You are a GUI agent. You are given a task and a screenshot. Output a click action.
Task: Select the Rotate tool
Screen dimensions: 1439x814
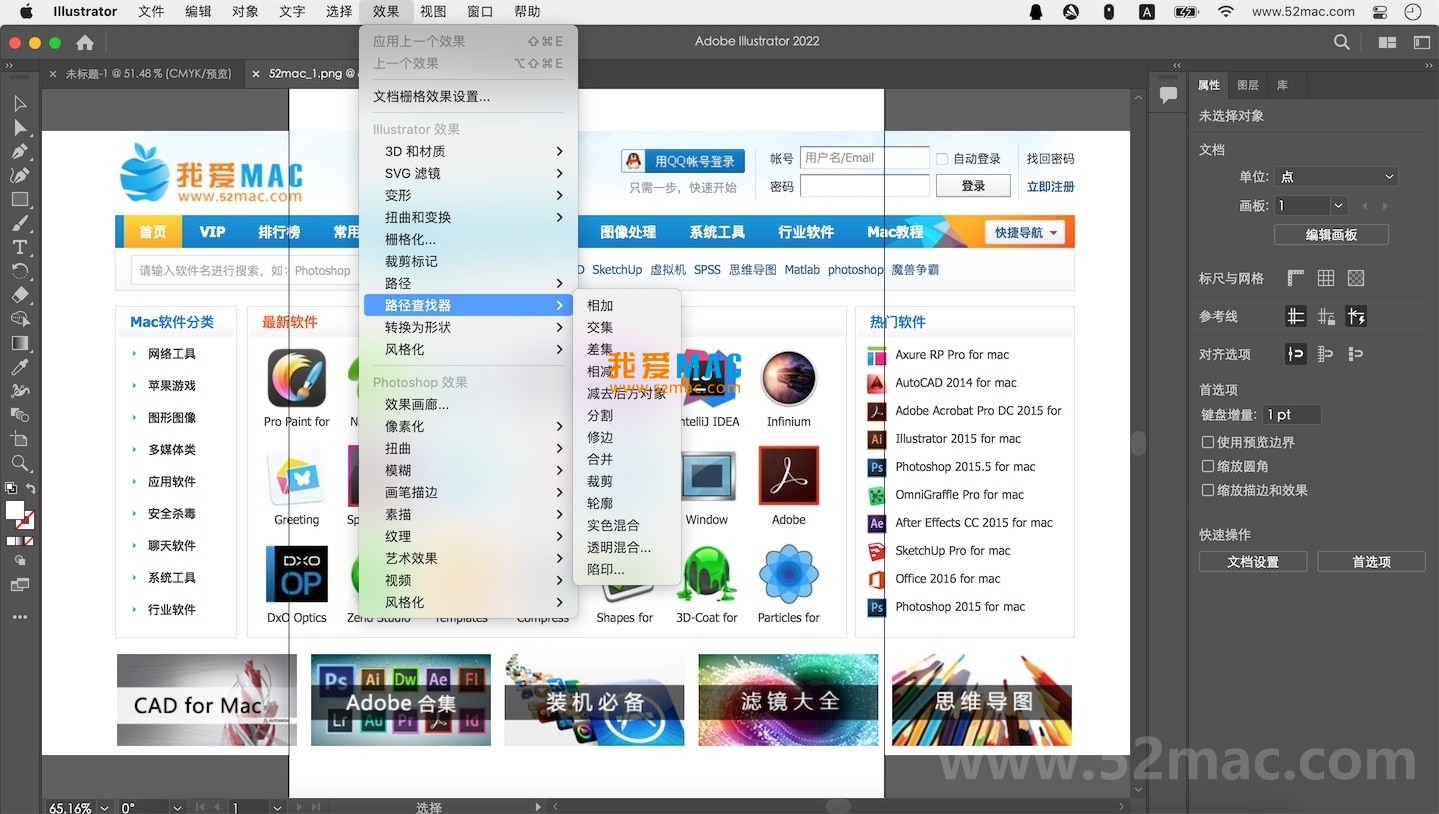(19, 272)
